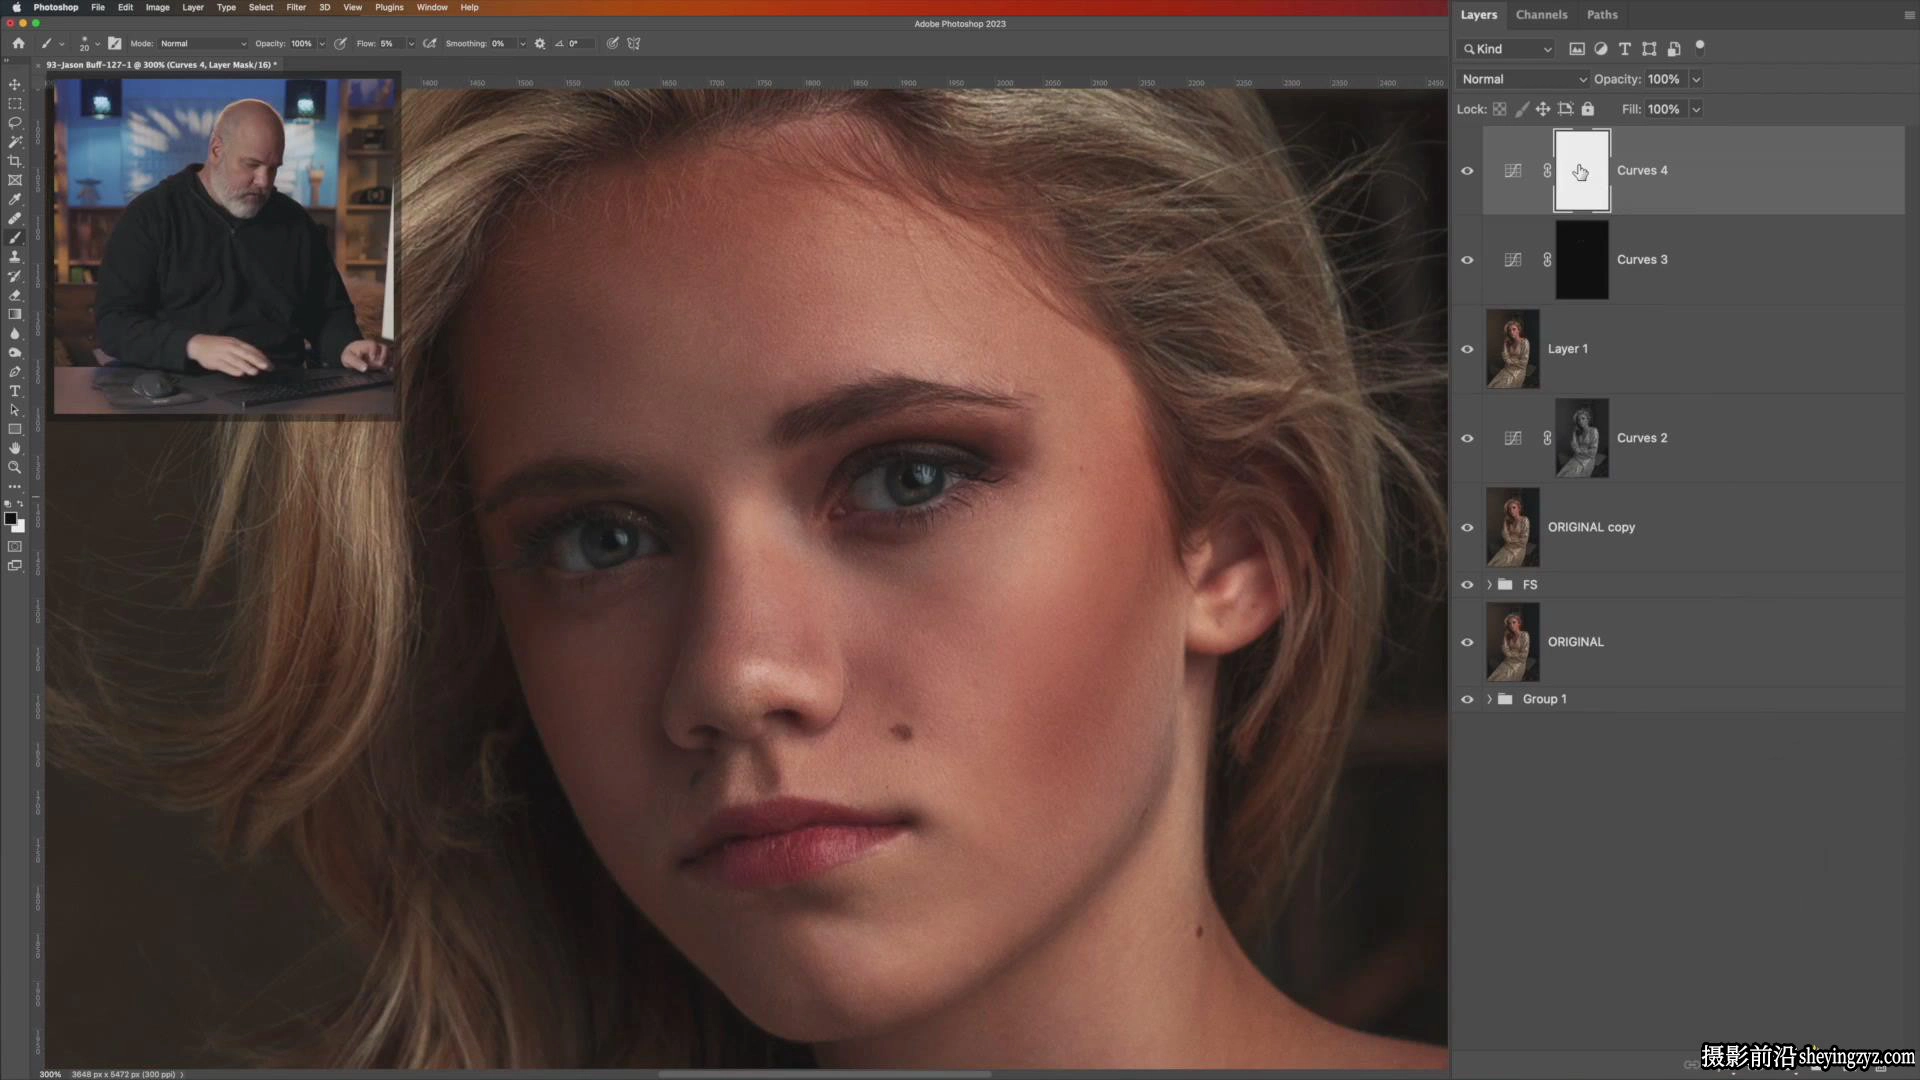The image size is (1920, 1080).
Task: Switch to the Channels tab
Action: point(1541,15)
